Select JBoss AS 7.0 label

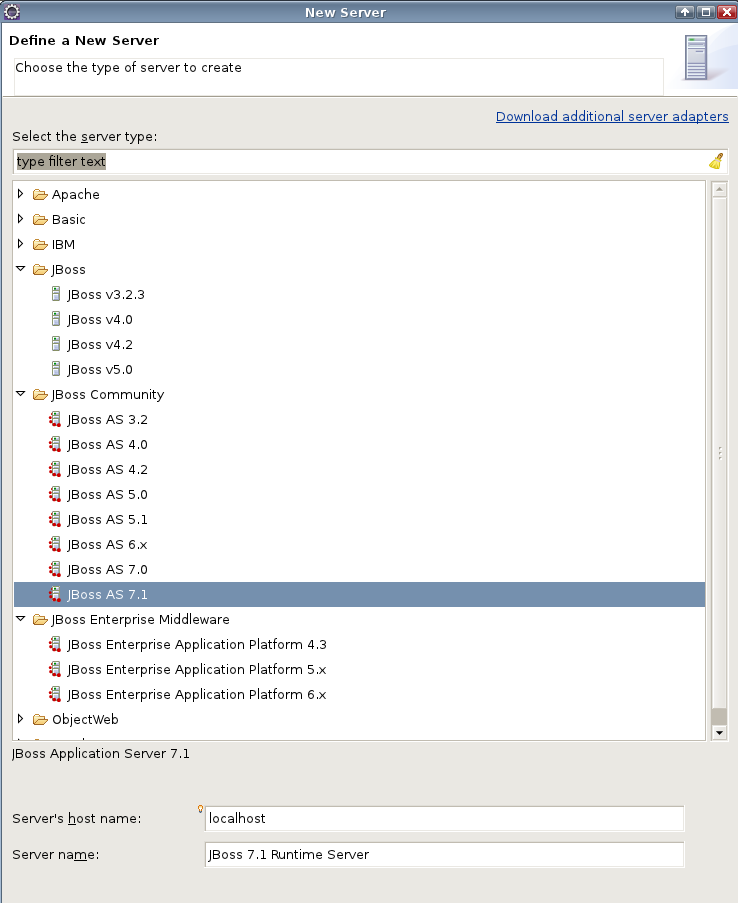point(107,570)
